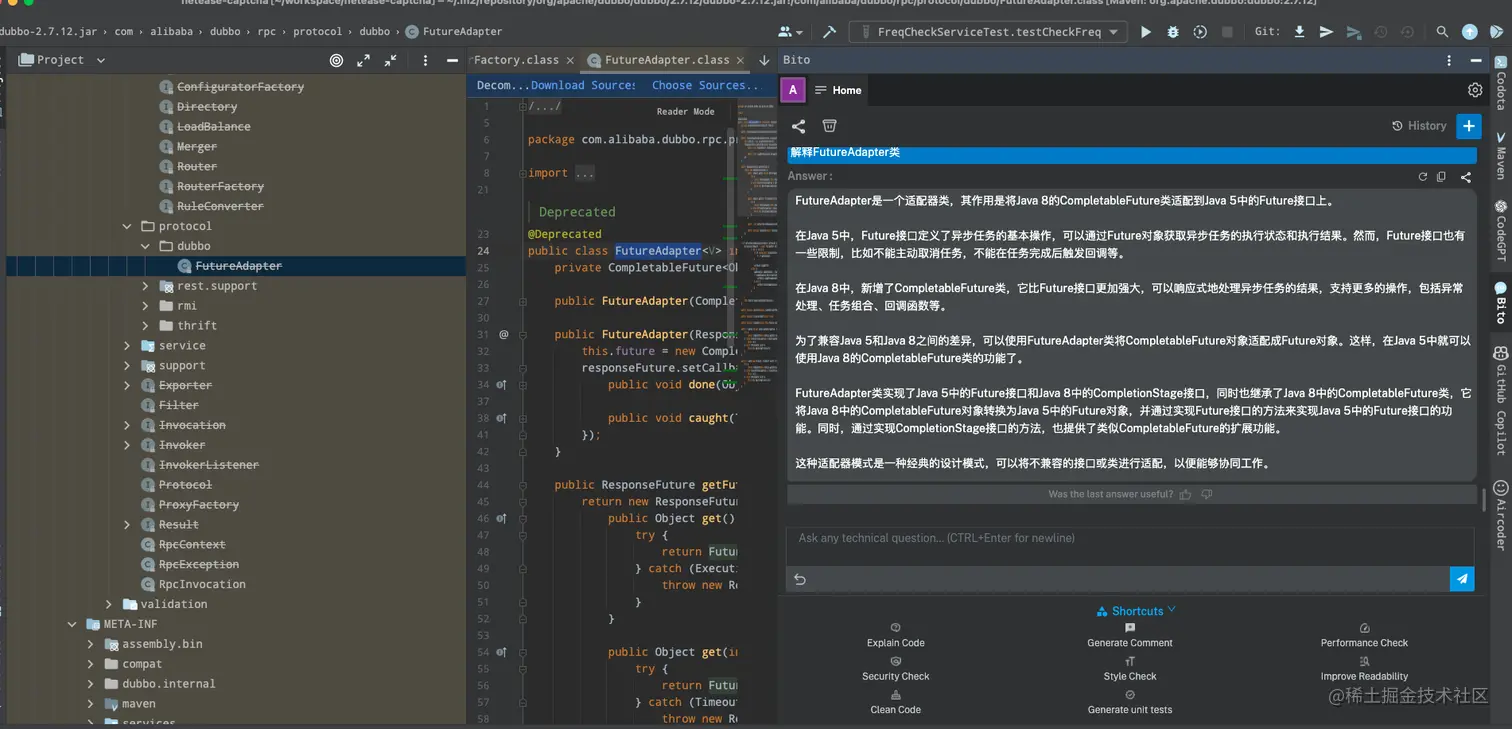This screenshot has height=729, width=1512.
Task: Click the Build project hammer icon
Action: pyautogui.click(x=829, y=32)
